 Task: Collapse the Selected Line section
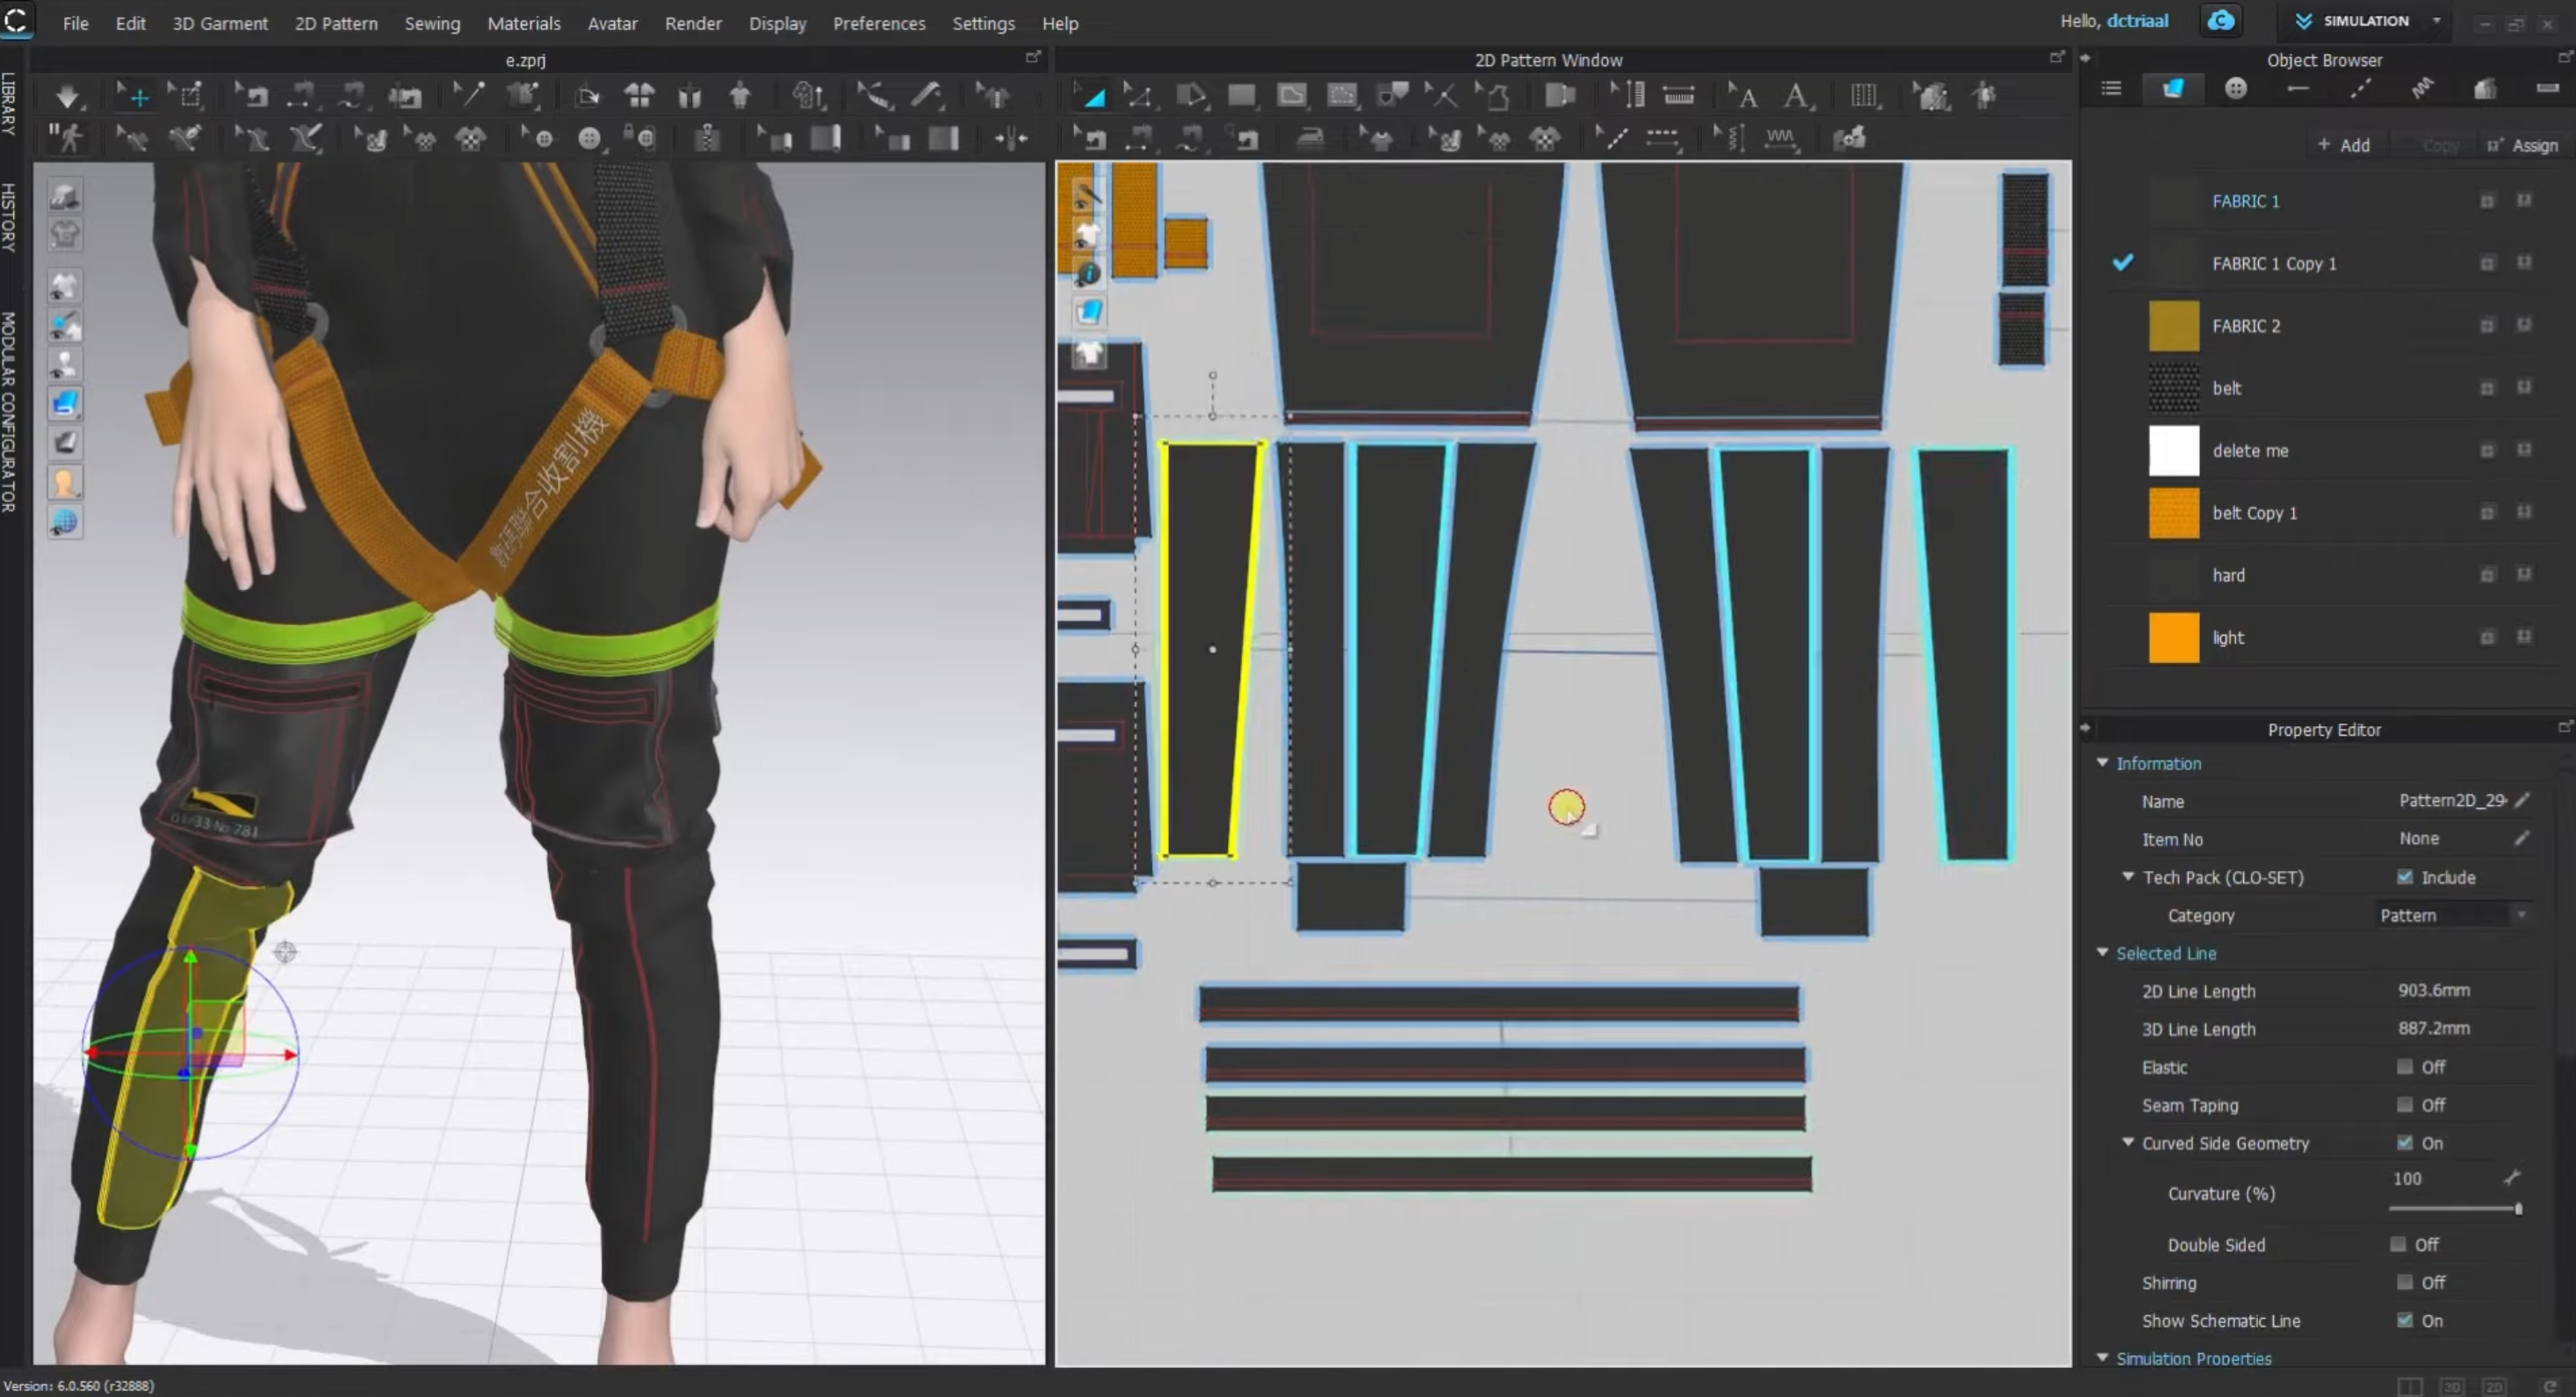pyautogui.click(x=2103, y=953)
